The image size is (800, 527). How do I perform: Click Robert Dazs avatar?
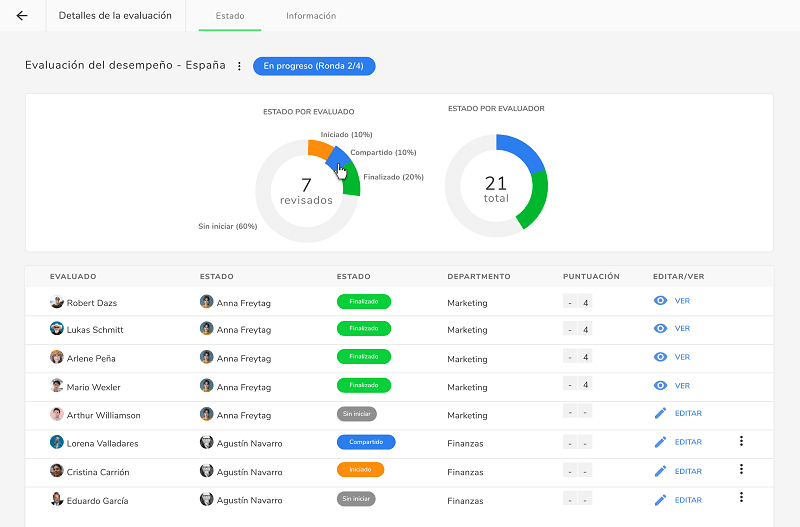click(57, 302)
